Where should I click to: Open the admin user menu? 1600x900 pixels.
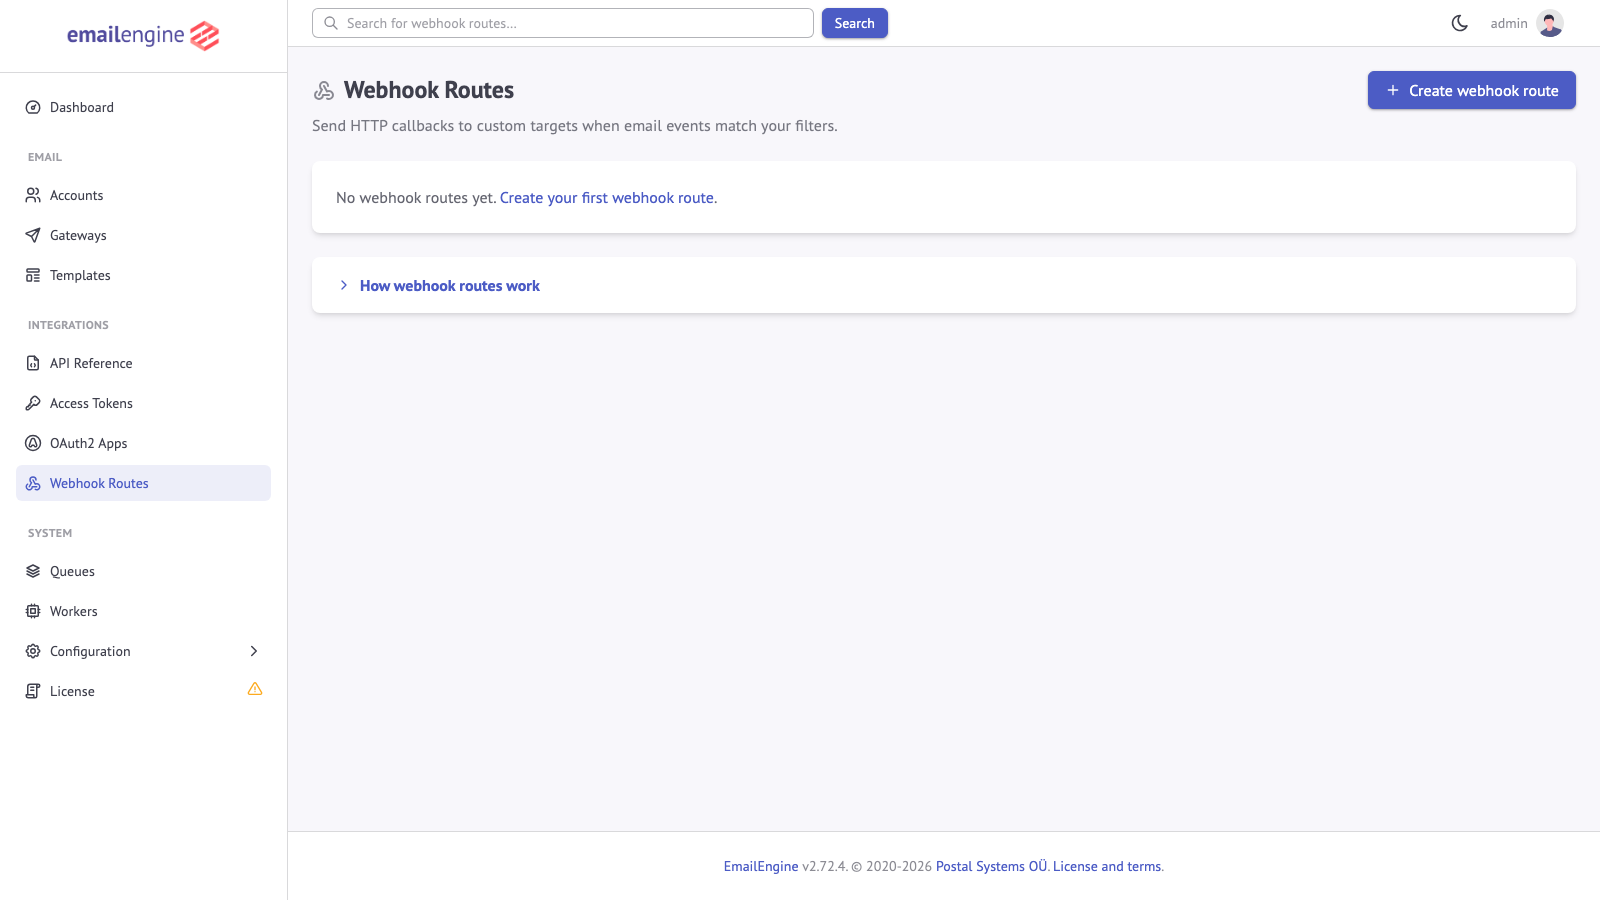[x=1527, y=23]
